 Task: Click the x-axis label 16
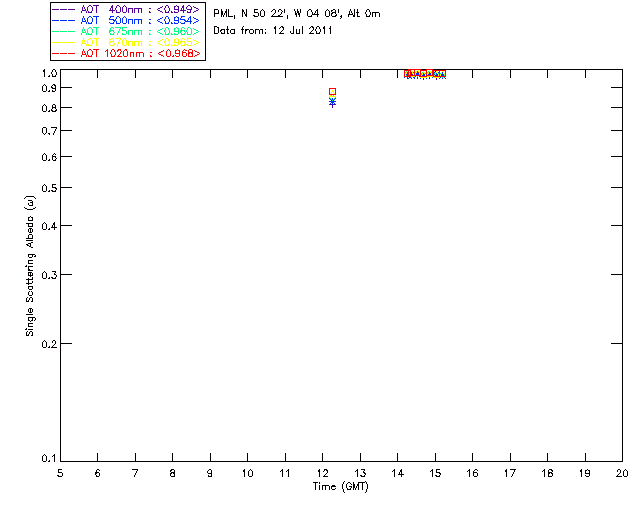click(472, 473)
